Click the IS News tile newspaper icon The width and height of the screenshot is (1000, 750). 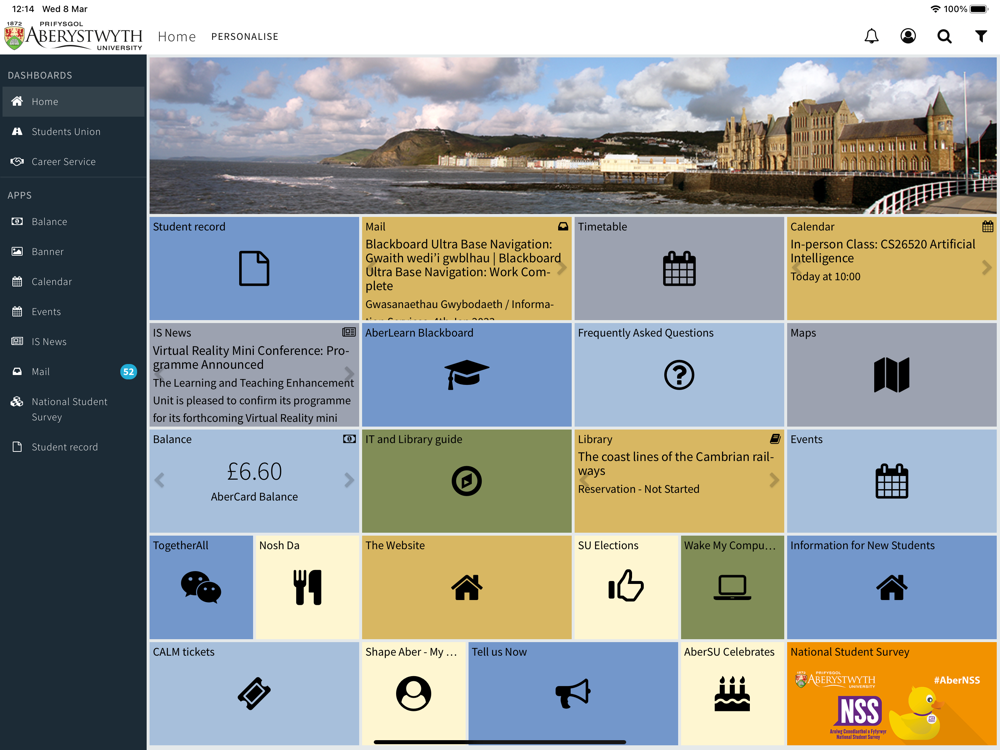coord(349,332)
